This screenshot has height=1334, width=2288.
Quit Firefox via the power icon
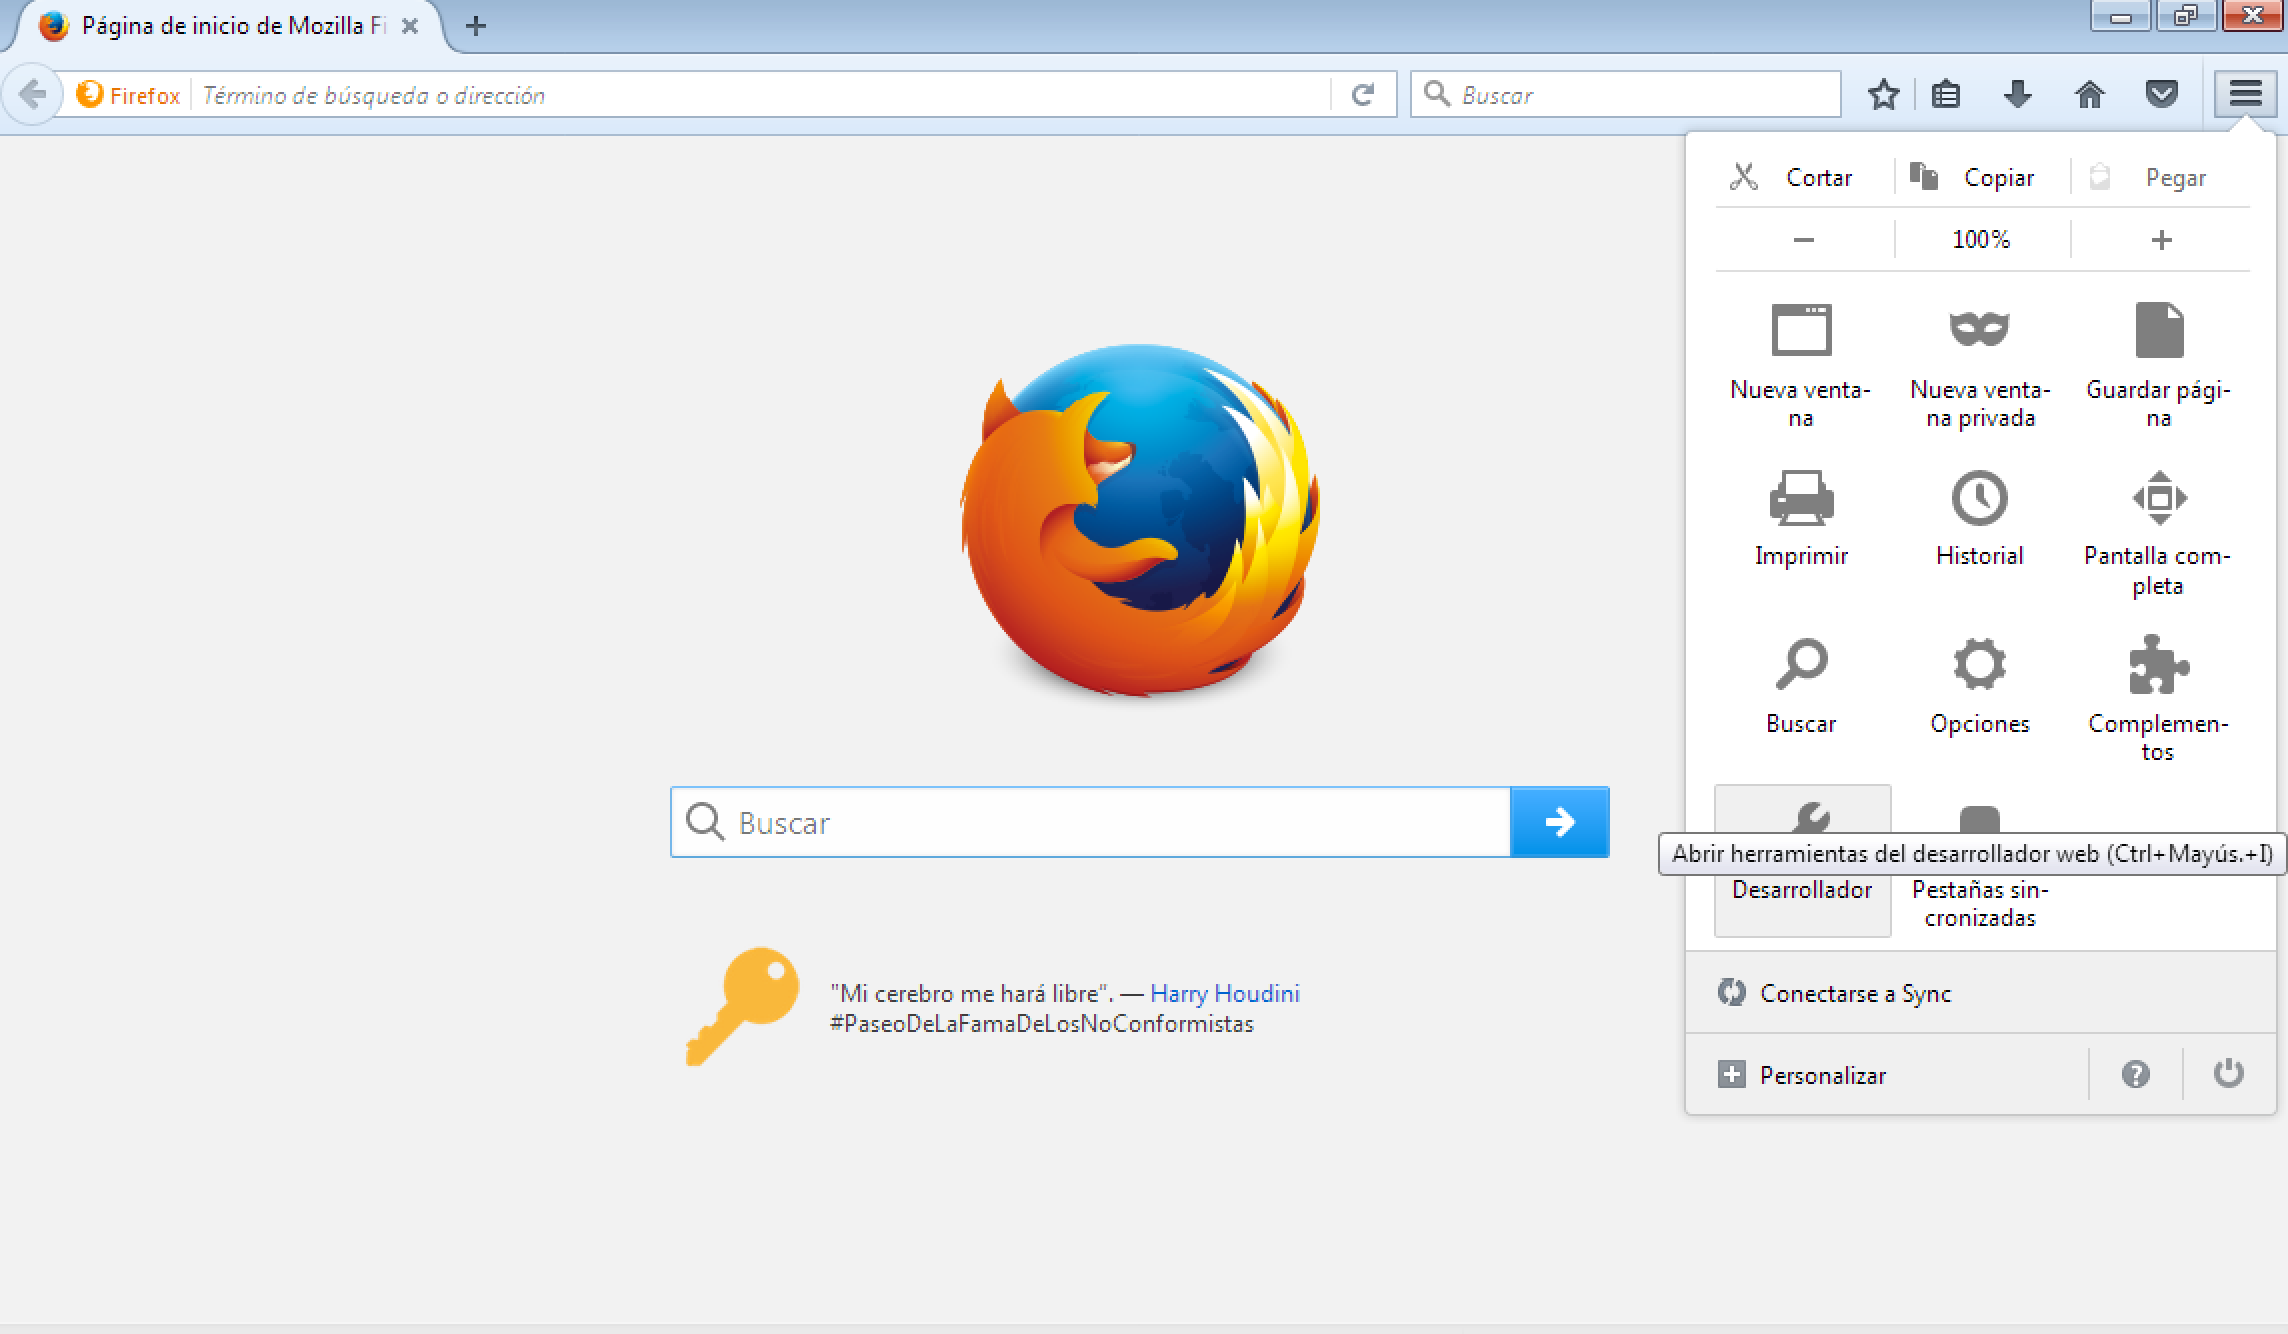point(2230,1074)
